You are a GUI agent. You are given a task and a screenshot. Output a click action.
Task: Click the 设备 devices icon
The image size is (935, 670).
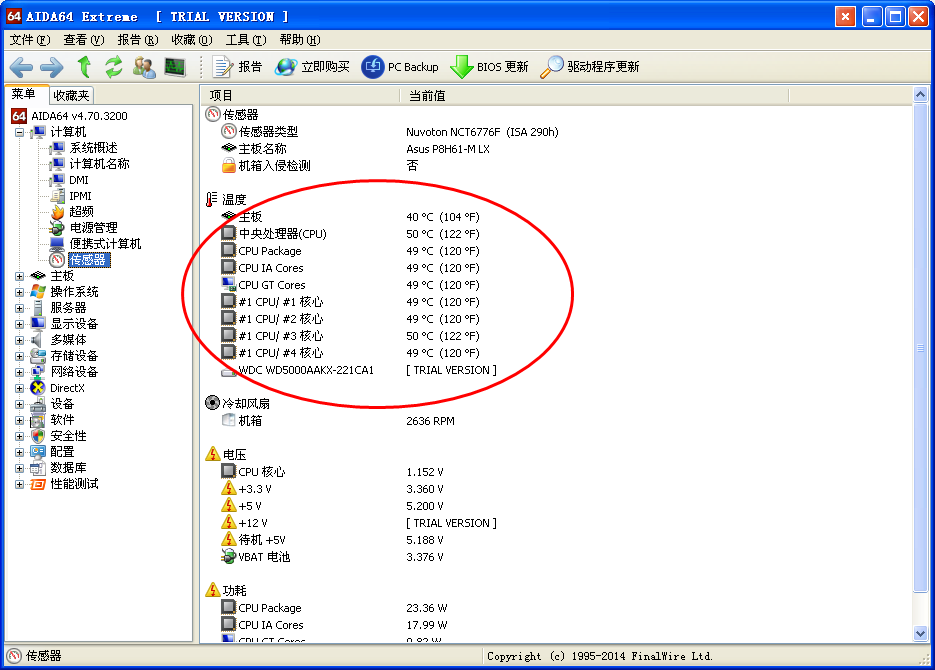coord(38,404)
